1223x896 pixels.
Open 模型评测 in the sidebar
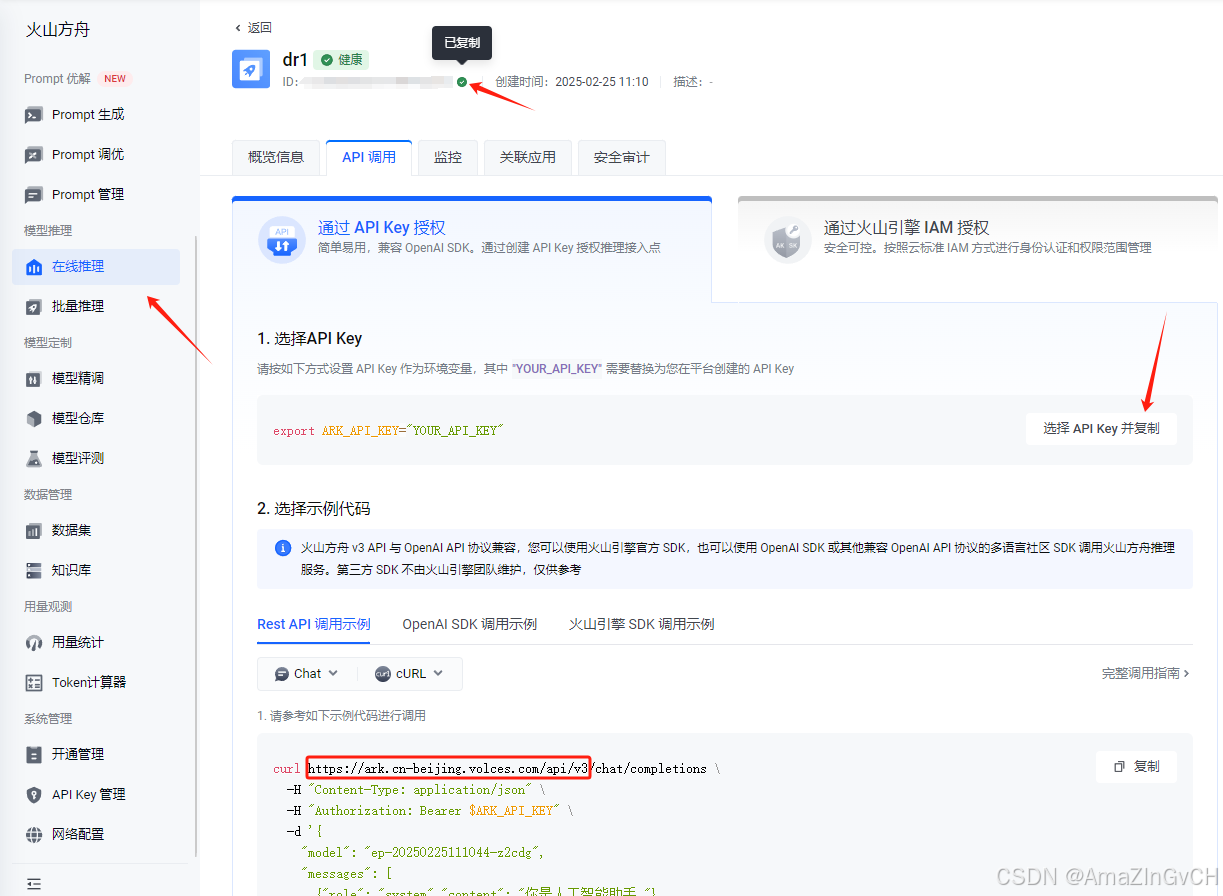pos(96,459)
